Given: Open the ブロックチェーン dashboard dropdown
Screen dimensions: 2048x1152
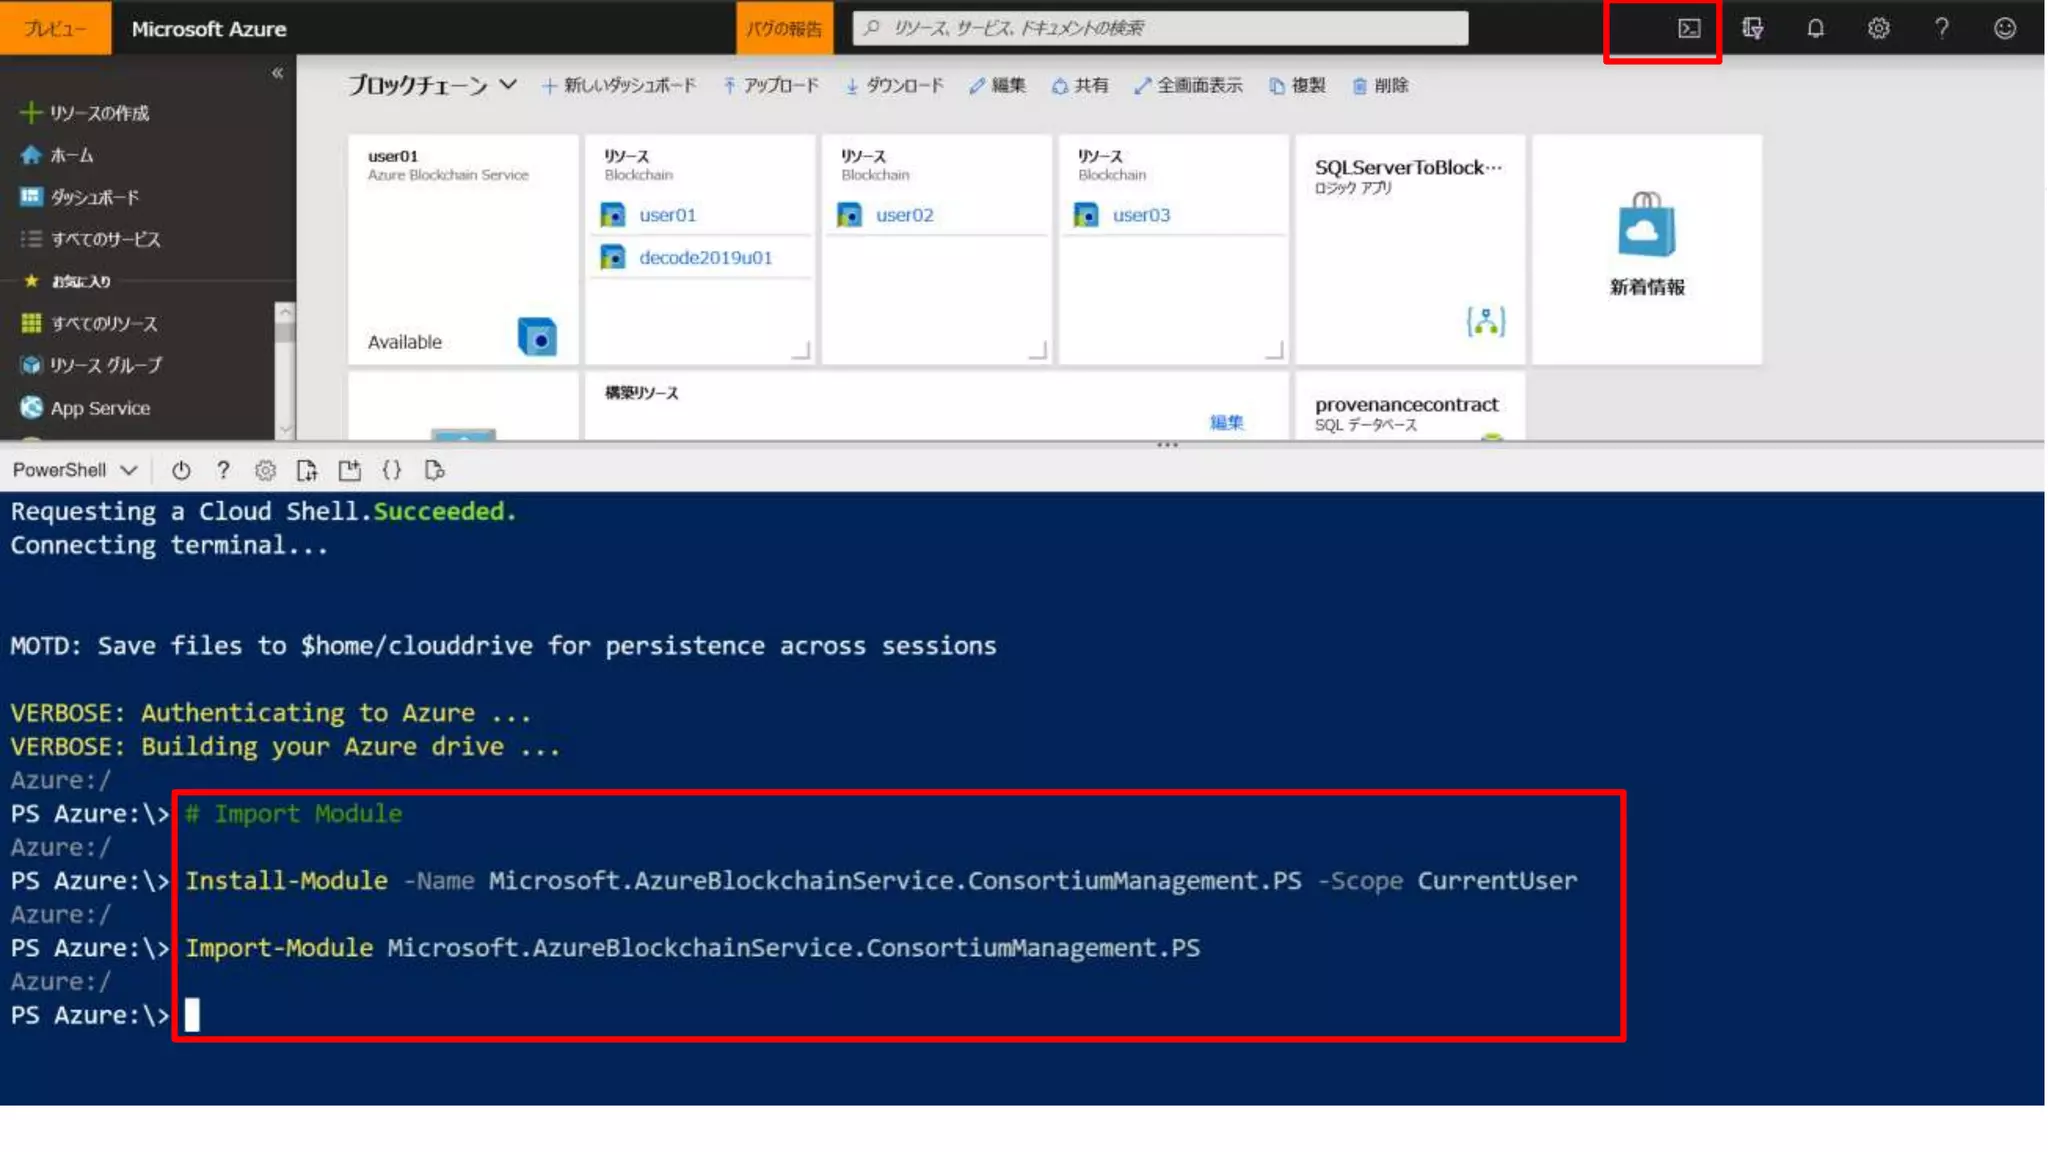Looking at the screenshot, I should tap(508, 85).
